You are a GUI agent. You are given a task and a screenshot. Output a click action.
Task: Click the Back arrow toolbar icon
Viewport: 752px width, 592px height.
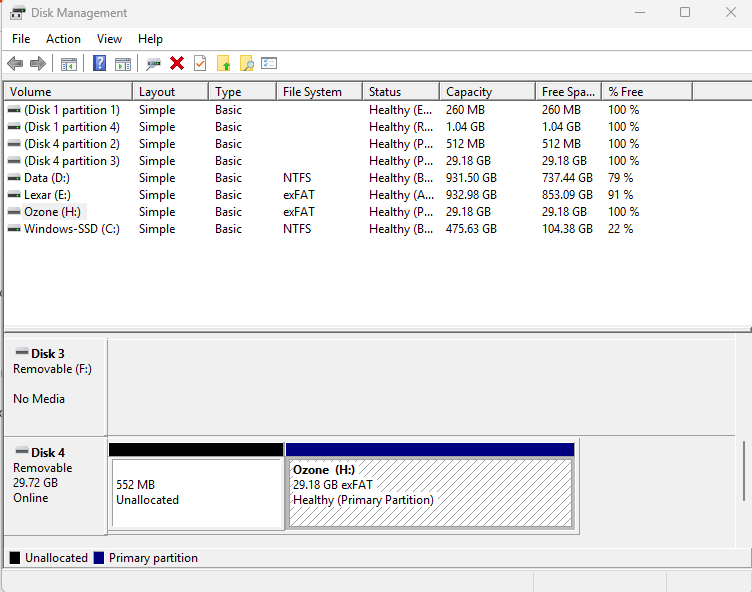point(15,63)
